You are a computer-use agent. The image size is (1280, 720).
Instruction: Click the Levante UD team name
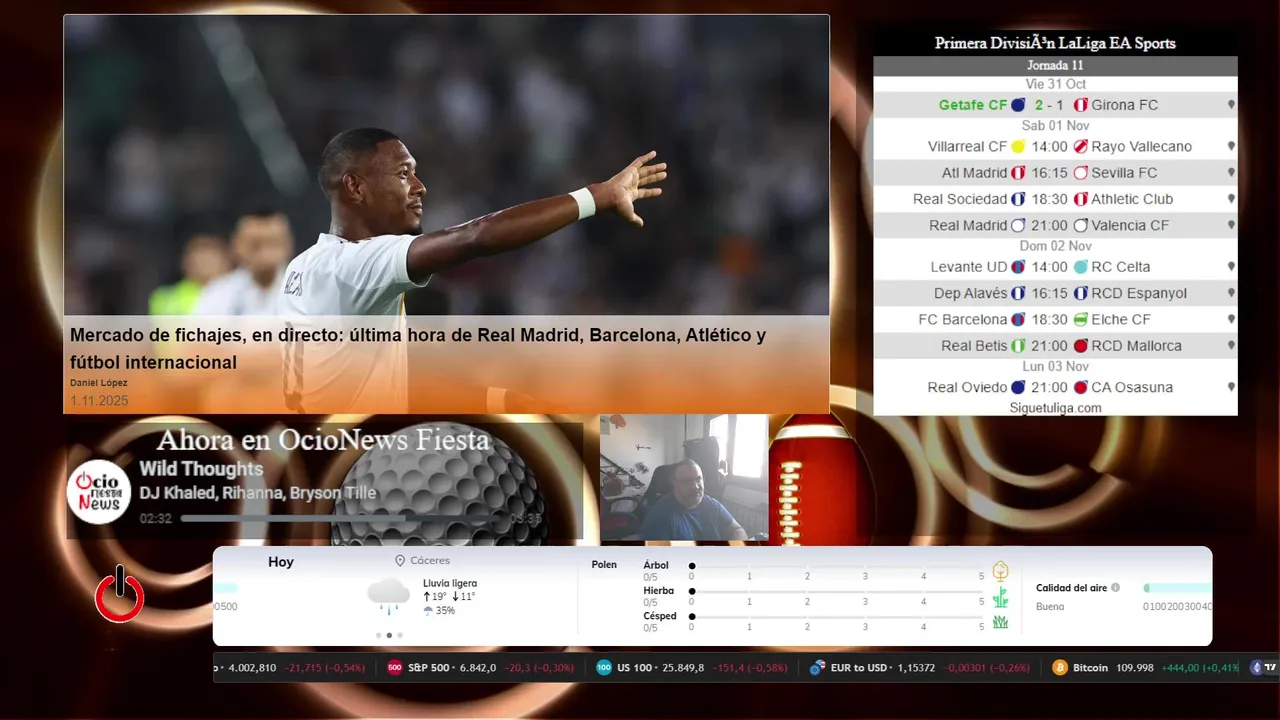pyautogui.click(x=969, y=267)
